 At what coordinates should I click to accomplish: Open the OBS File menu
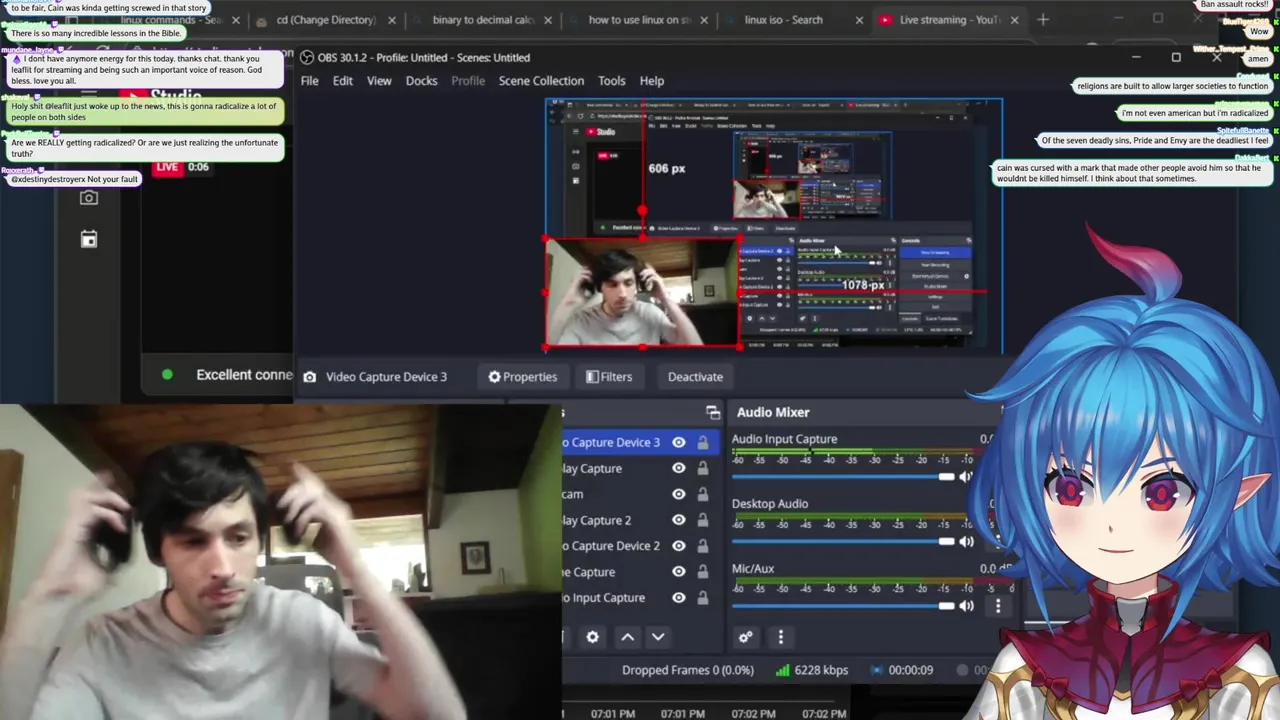tap(310, 81)
